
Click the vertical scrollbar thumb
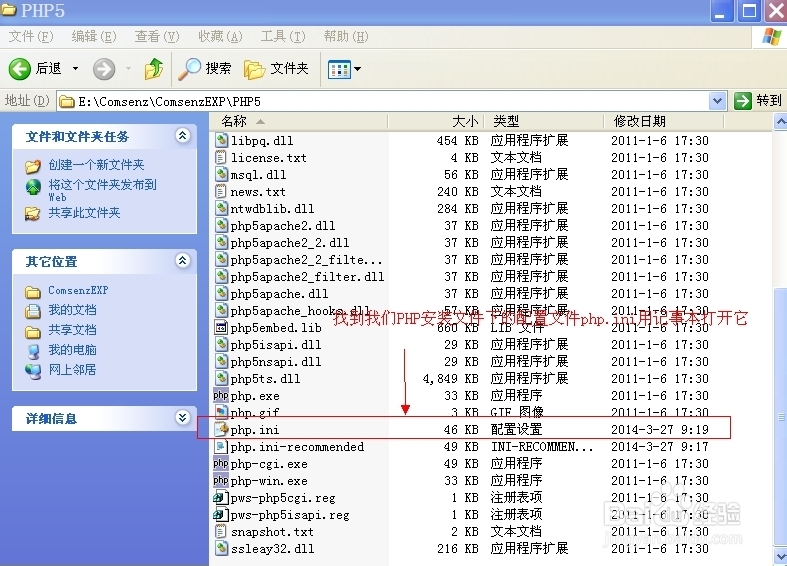click(780, 417)
